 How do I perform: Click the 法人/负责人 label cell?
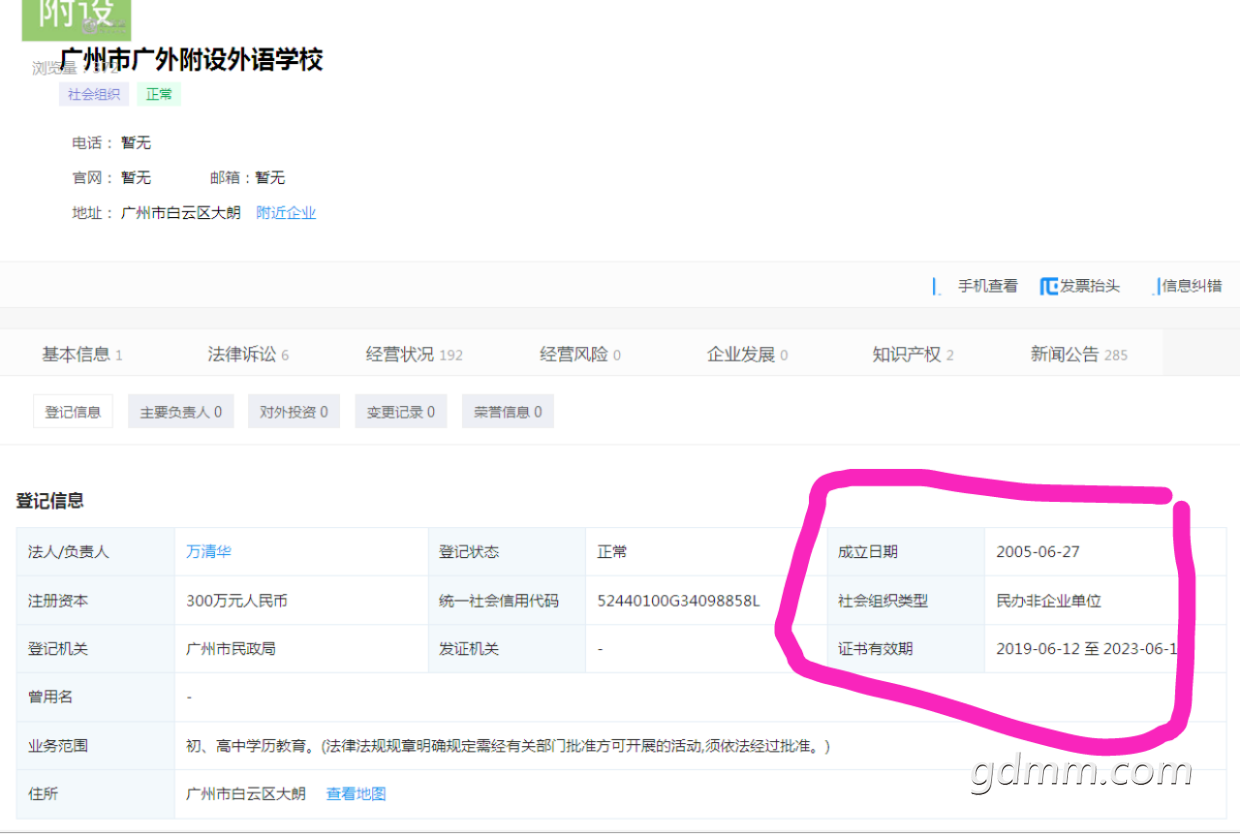(x=95, y=552)
